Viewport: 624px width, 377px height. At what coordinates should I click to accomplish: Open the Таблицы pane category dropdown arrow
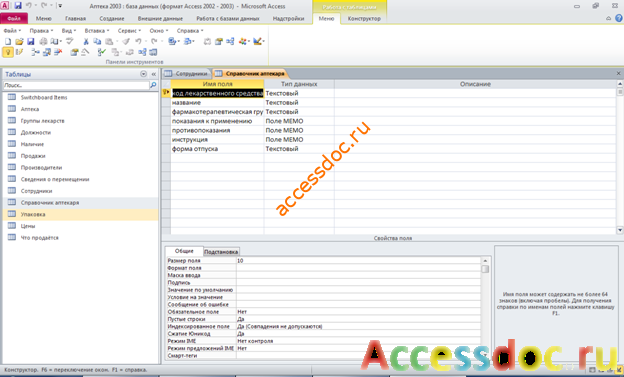click(x=143, y=74)
